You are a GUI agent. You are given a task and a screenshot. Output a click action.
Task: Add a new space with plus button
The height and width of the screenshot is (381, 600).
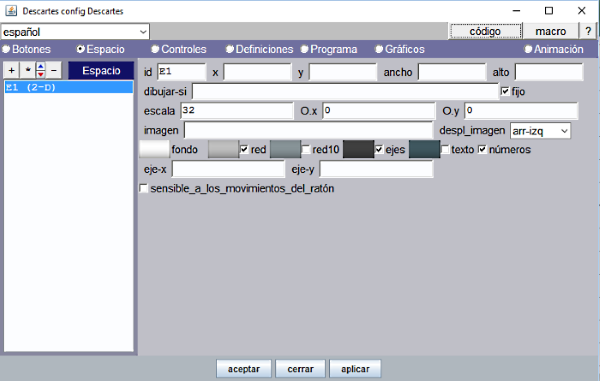[x=11, y=70]
